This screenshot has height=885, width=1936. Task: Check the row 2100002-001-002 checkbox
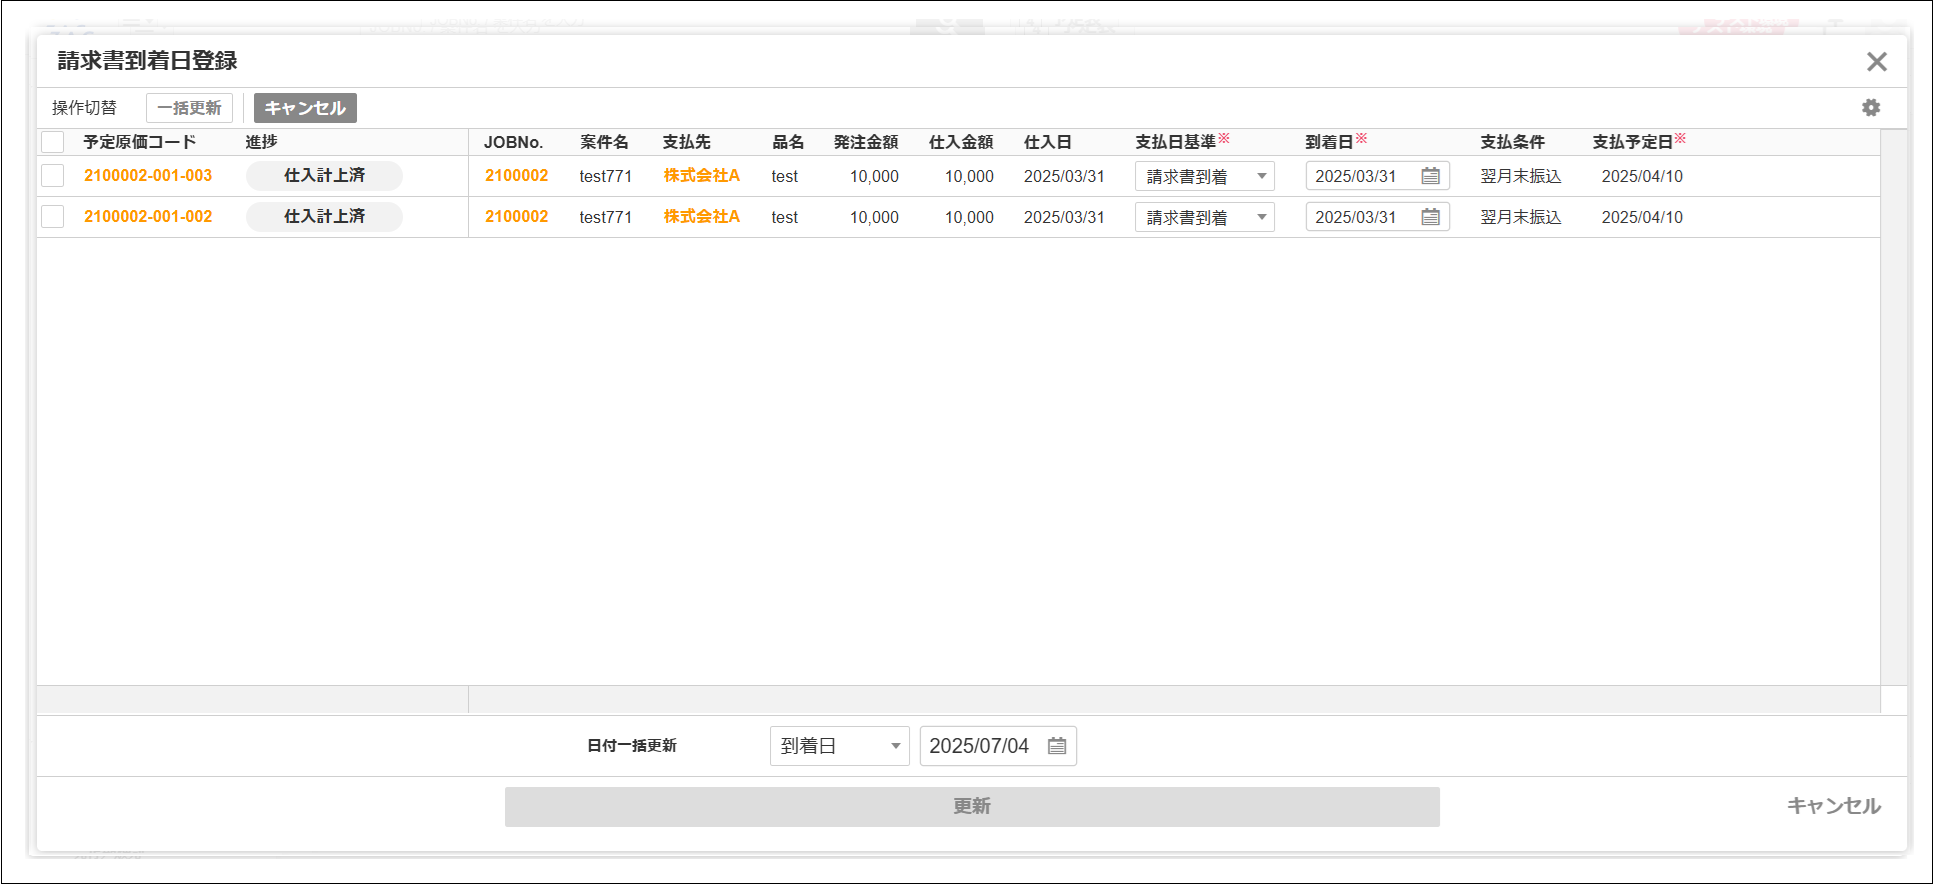(x=53, y=217)
